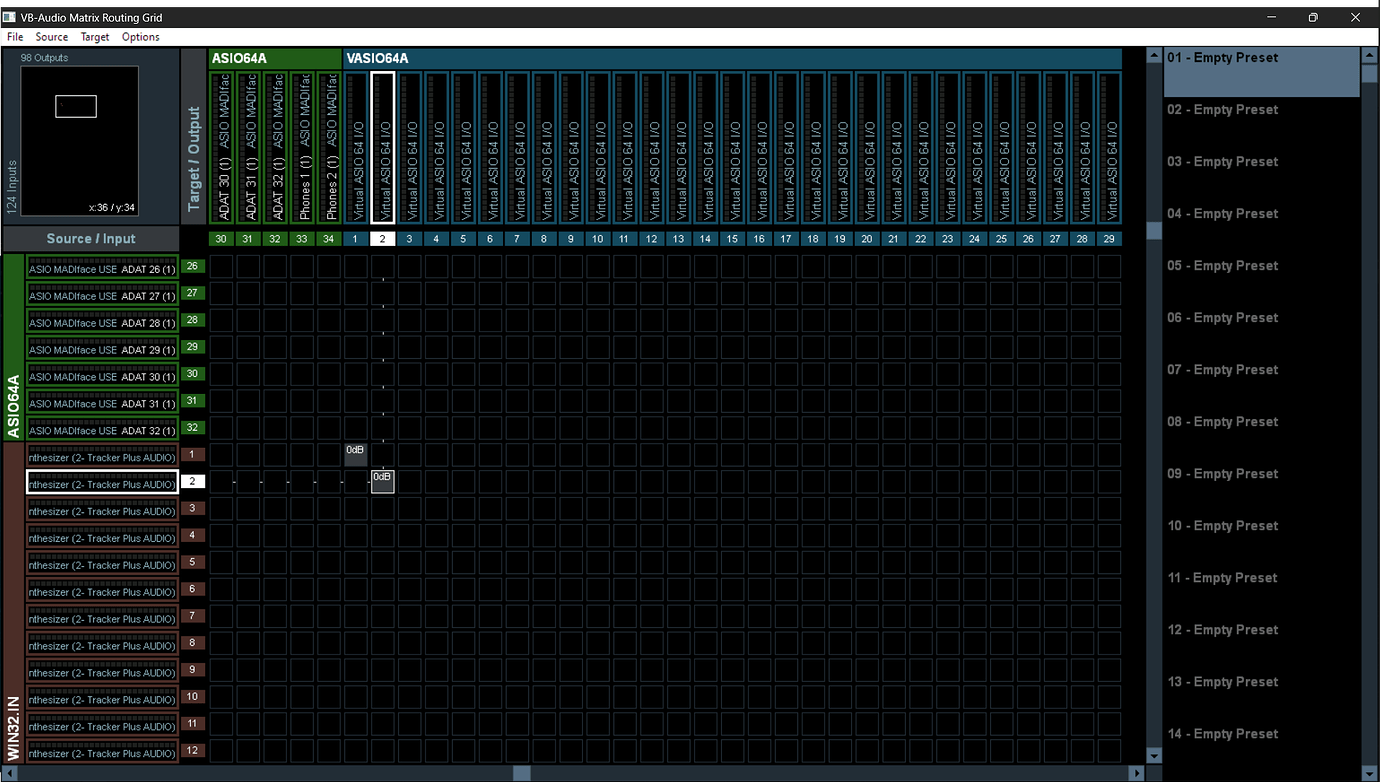Click the "Source / Input" panel header

point(91,238)
